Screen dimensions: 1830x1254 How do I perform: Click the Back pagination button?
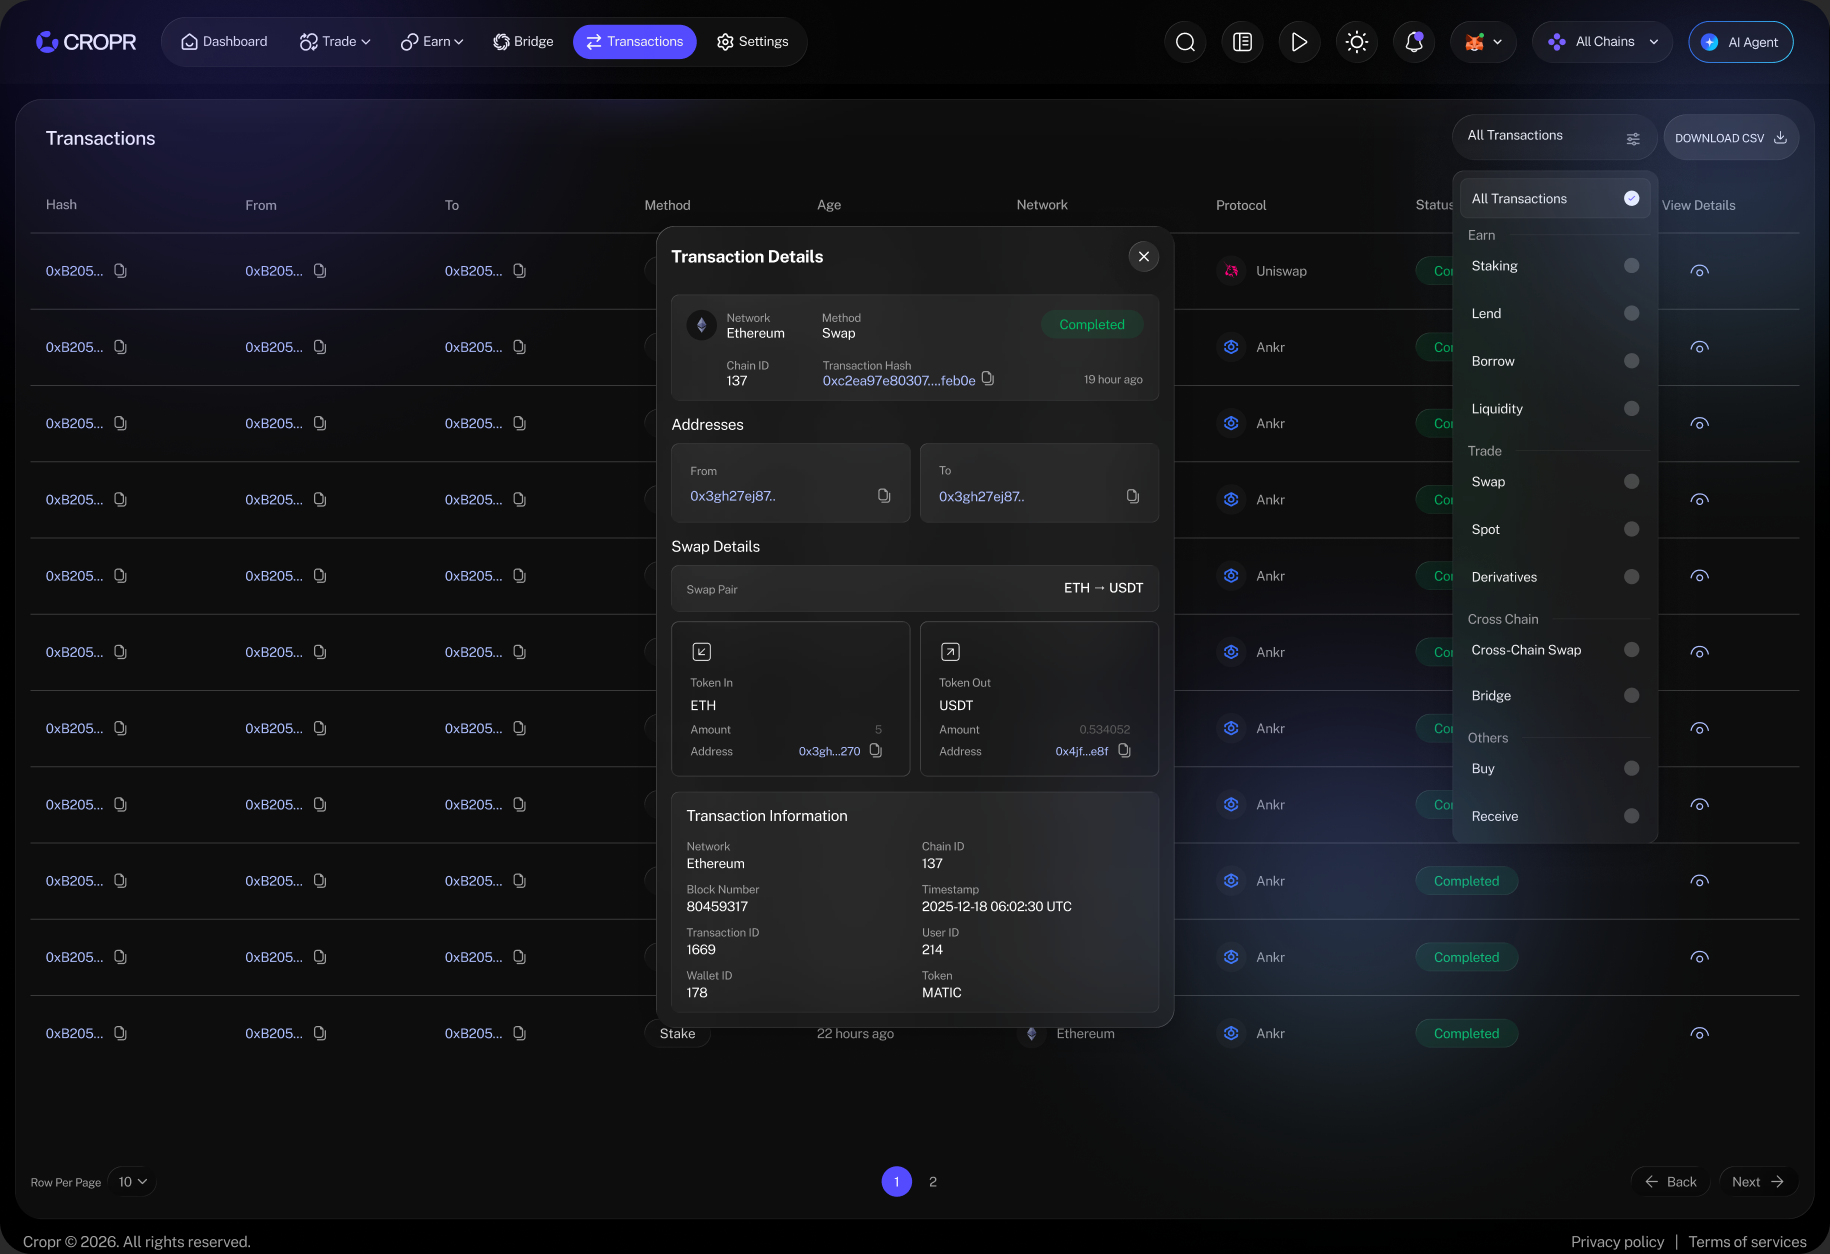(x=1671, y=1182)
